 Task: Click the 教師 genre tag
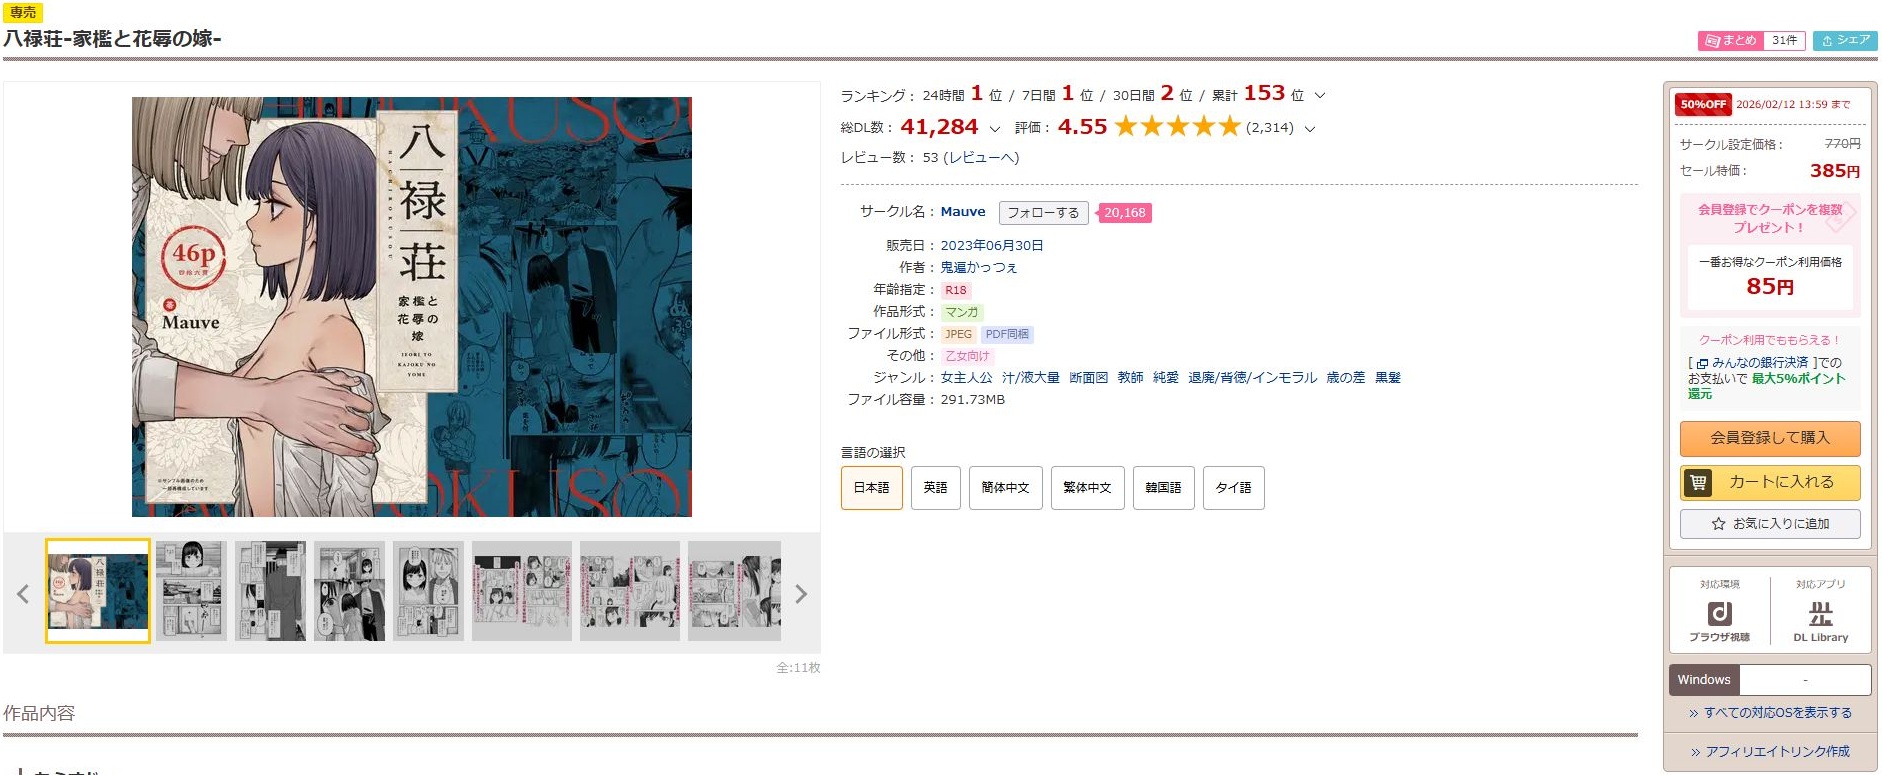point(1130,378)
